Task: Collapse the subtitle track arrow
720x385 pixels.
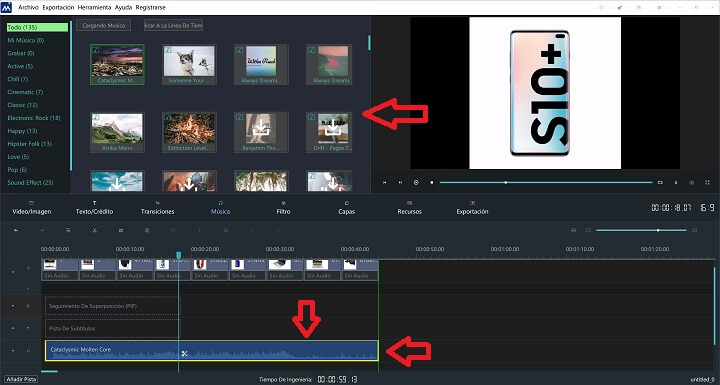Action: [x=13, y=328]
